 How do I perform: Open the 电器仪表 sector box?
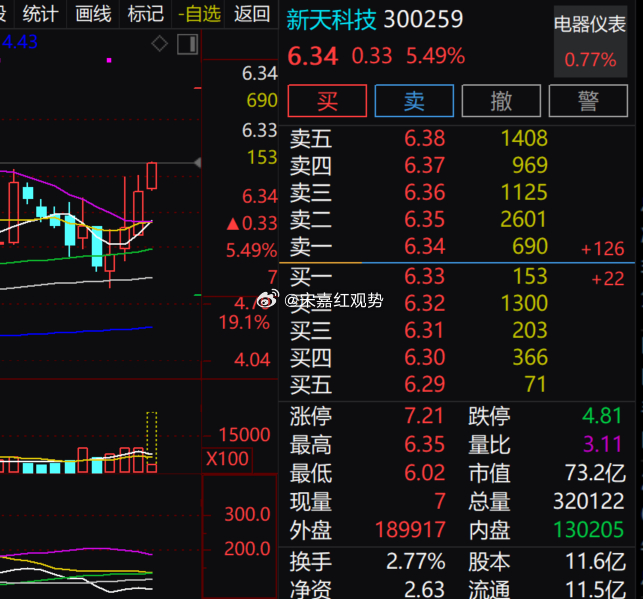[590, 41]
